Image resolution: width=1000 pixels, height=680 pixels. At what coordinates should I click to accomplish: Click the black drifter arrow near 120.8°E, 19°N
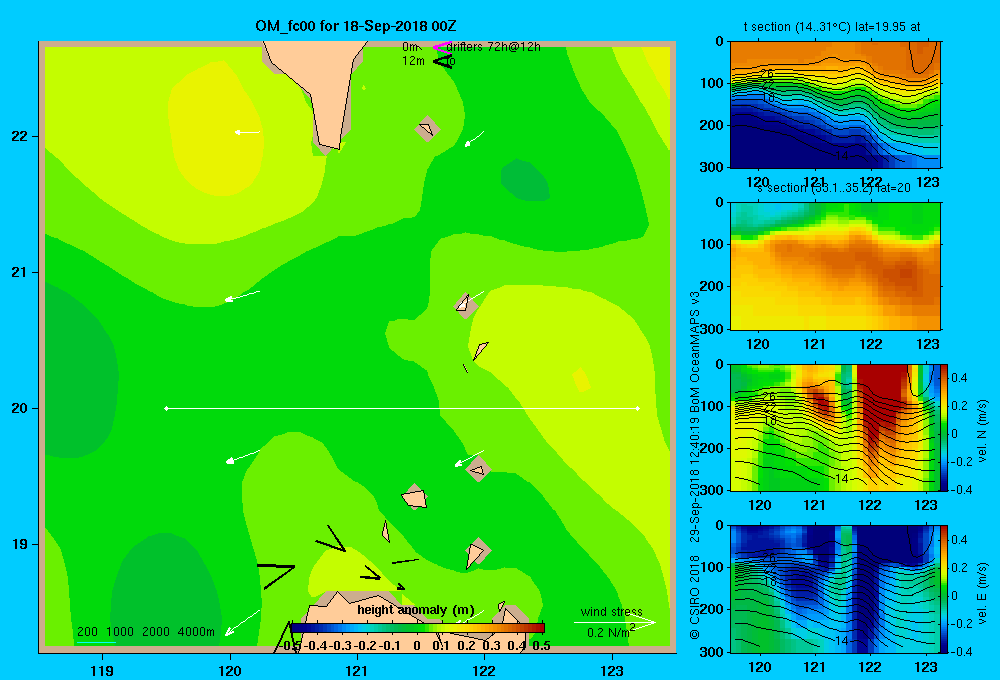coord(331,539)
